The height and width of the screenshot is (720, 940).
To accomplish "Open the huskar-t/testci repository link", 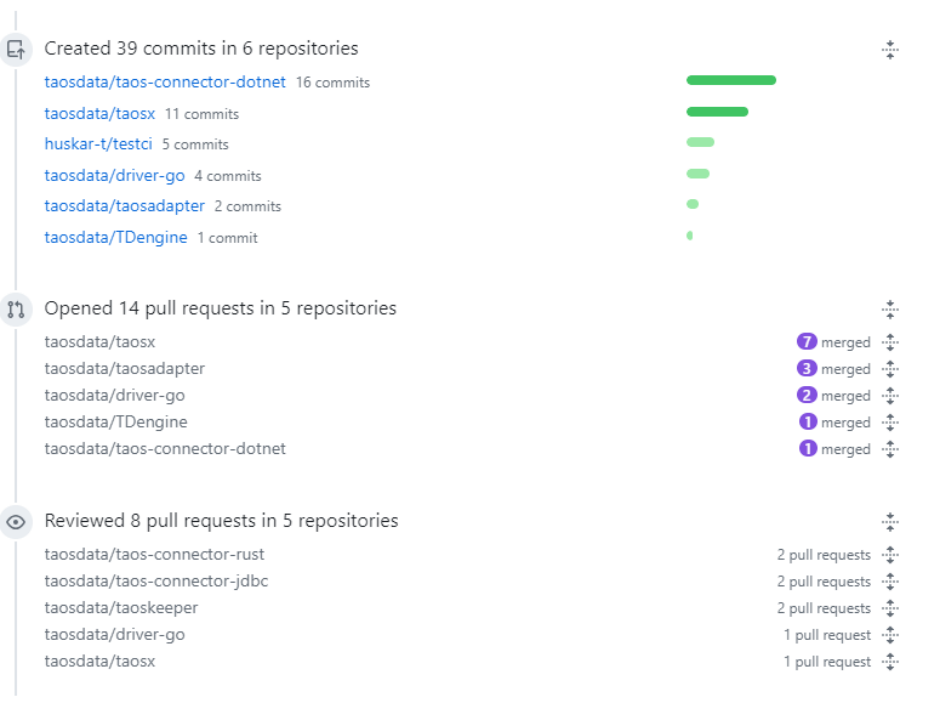I will tap(99, 144).
